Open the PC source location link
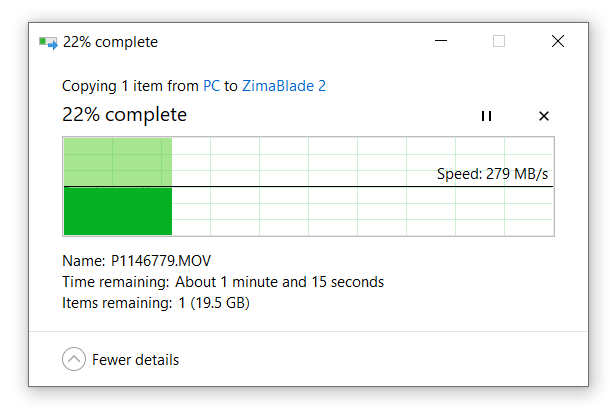 (211, 86)
